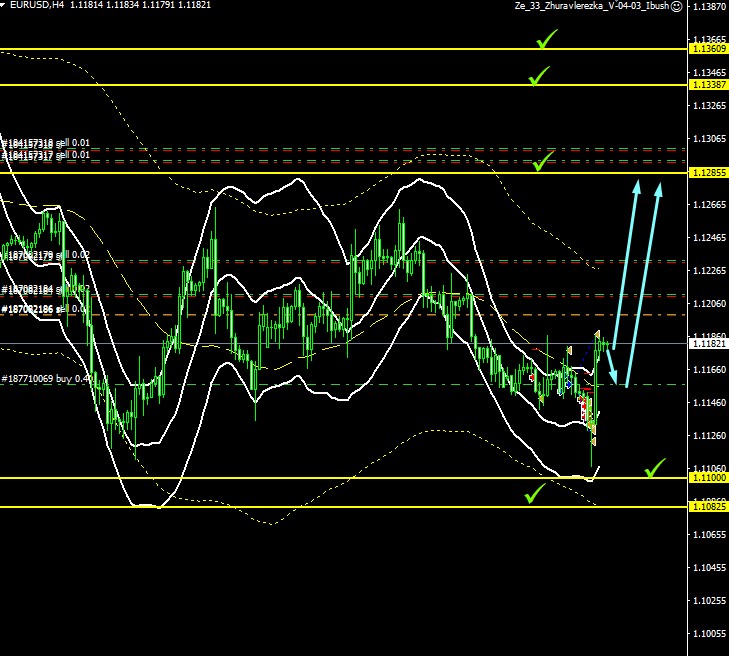
Task: Click the green check mark above the 1.13387 line
Action: 540,75
